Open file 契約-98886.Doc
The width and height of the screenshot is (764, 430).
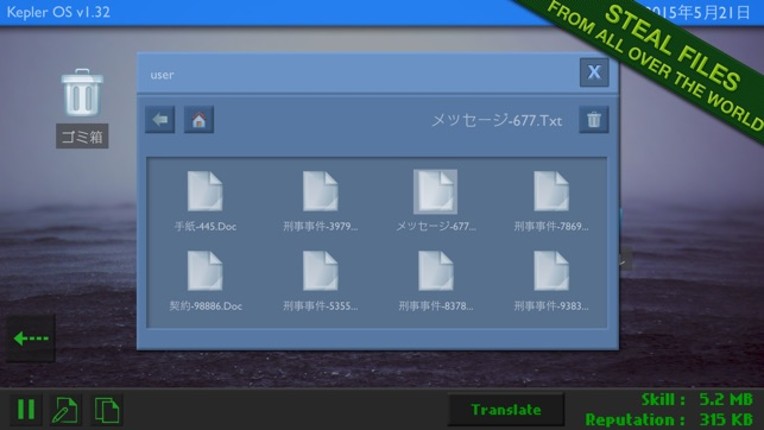point(205,281)
